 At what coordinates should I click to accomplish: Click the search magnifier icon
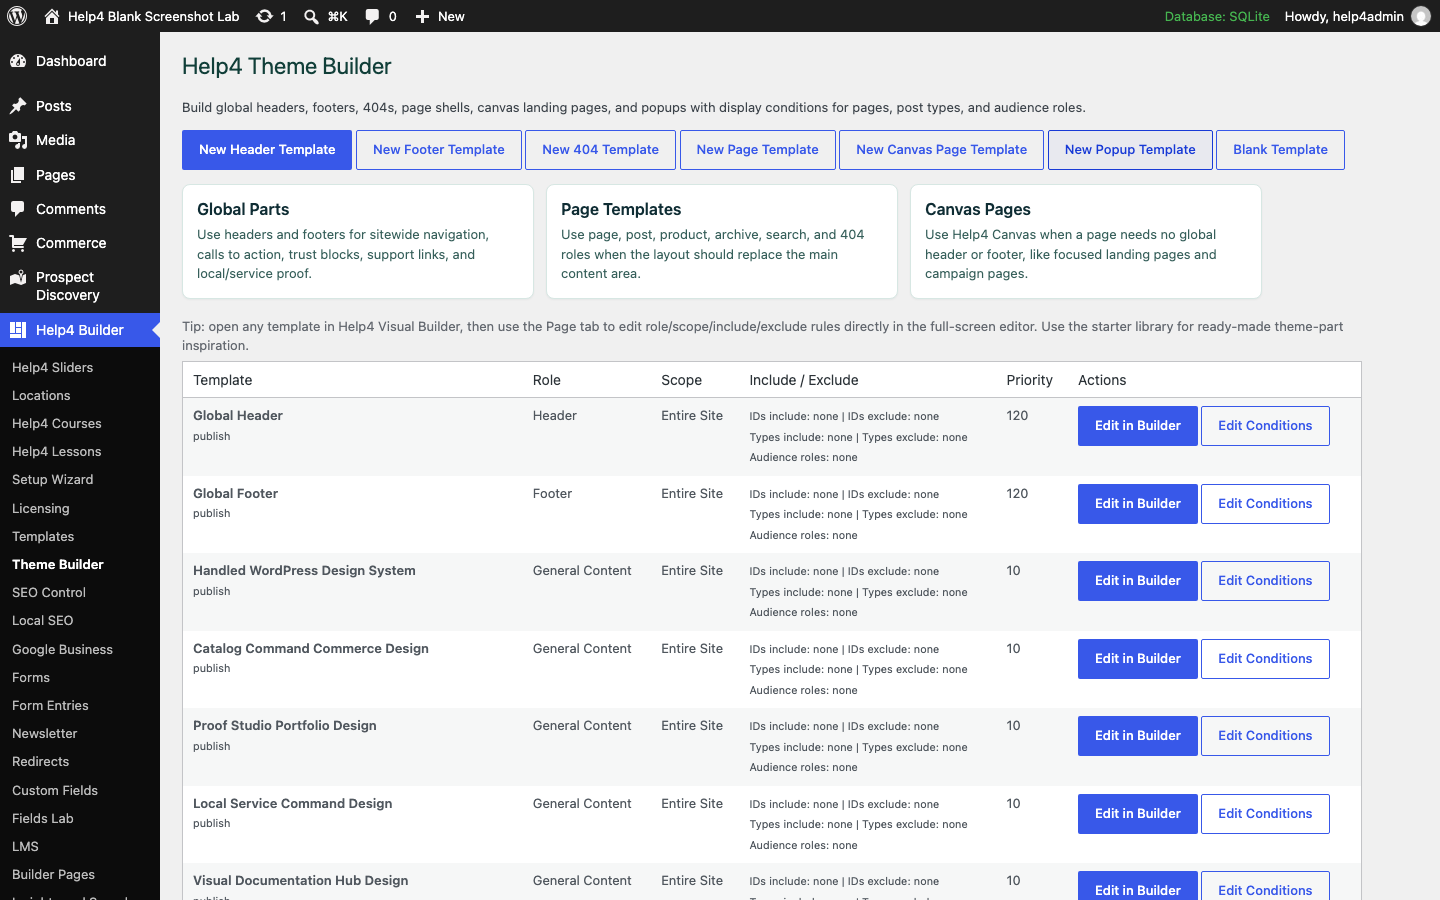[x=311, y=16]
